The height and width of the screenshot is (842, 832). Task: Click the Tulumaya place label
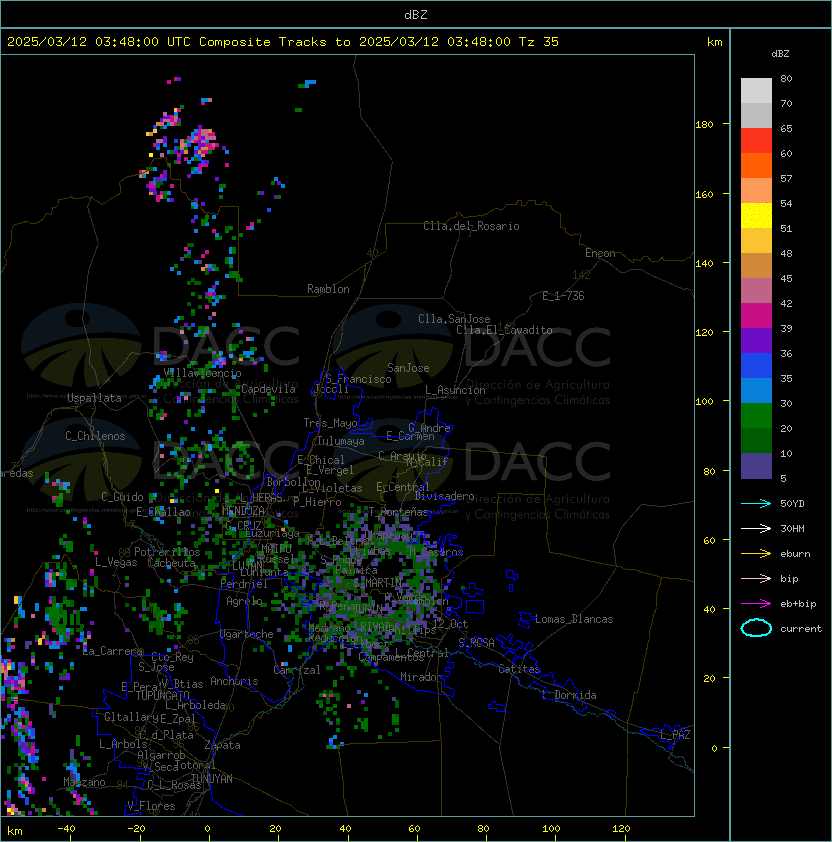(x=341, y=441)
